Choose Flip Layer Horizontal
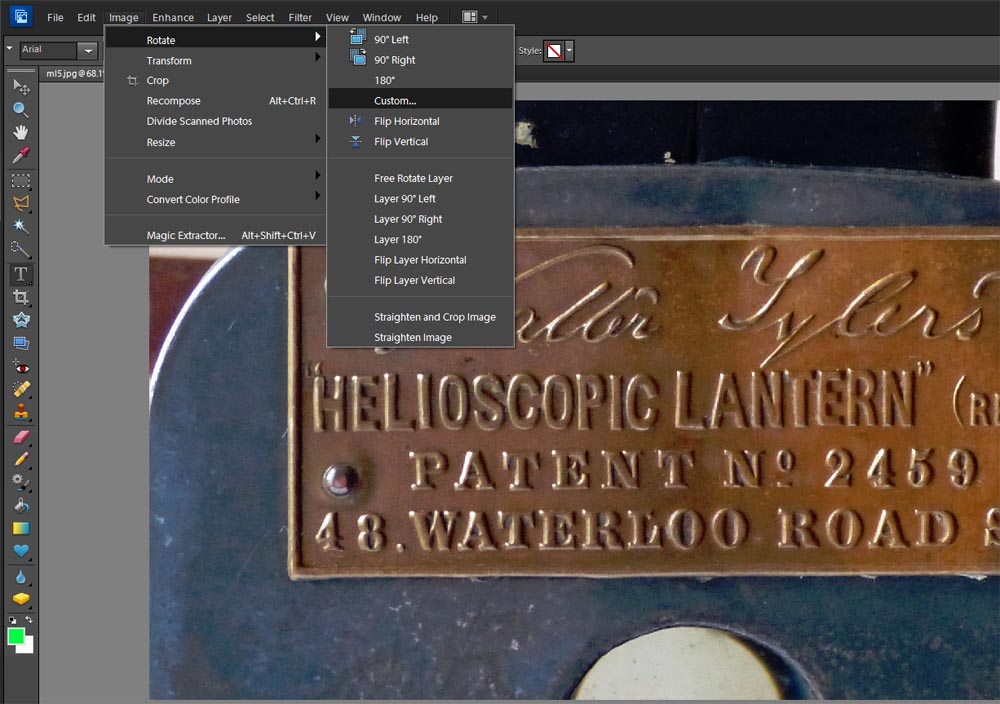The image size is (1000, 704). [x=420, y=260]
